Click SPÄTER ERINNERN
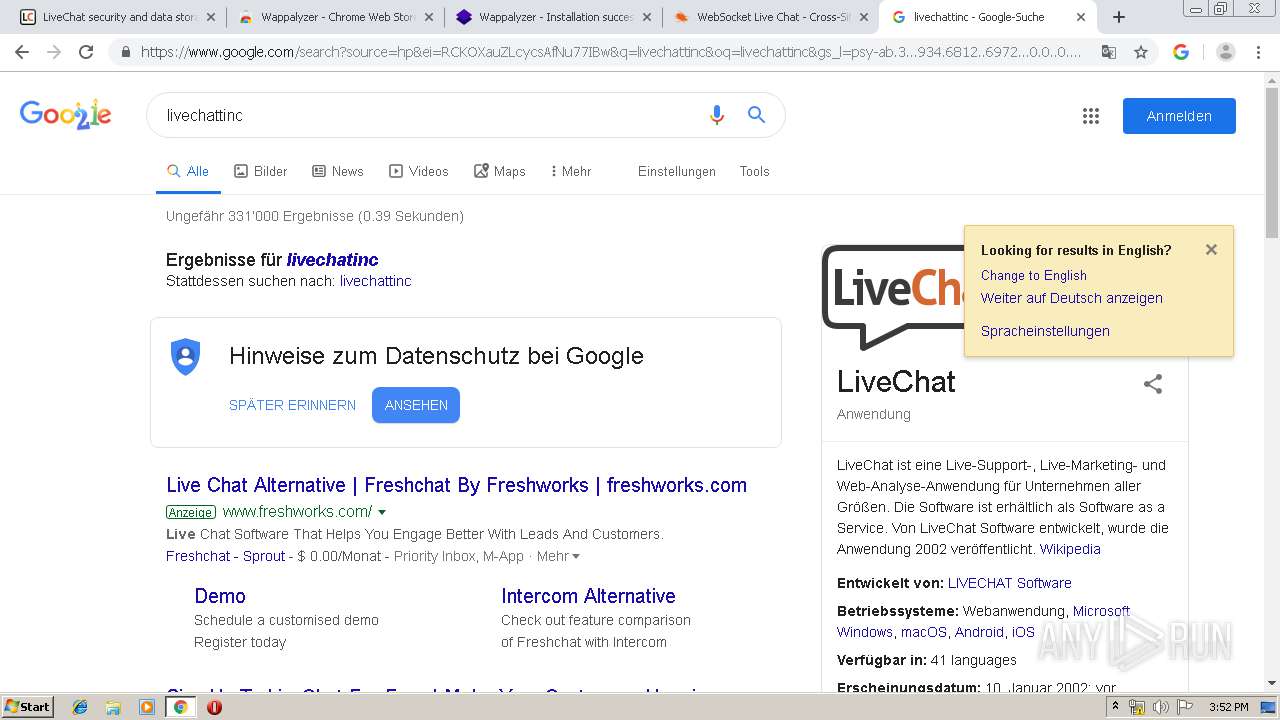 click(x=292, y=405)
